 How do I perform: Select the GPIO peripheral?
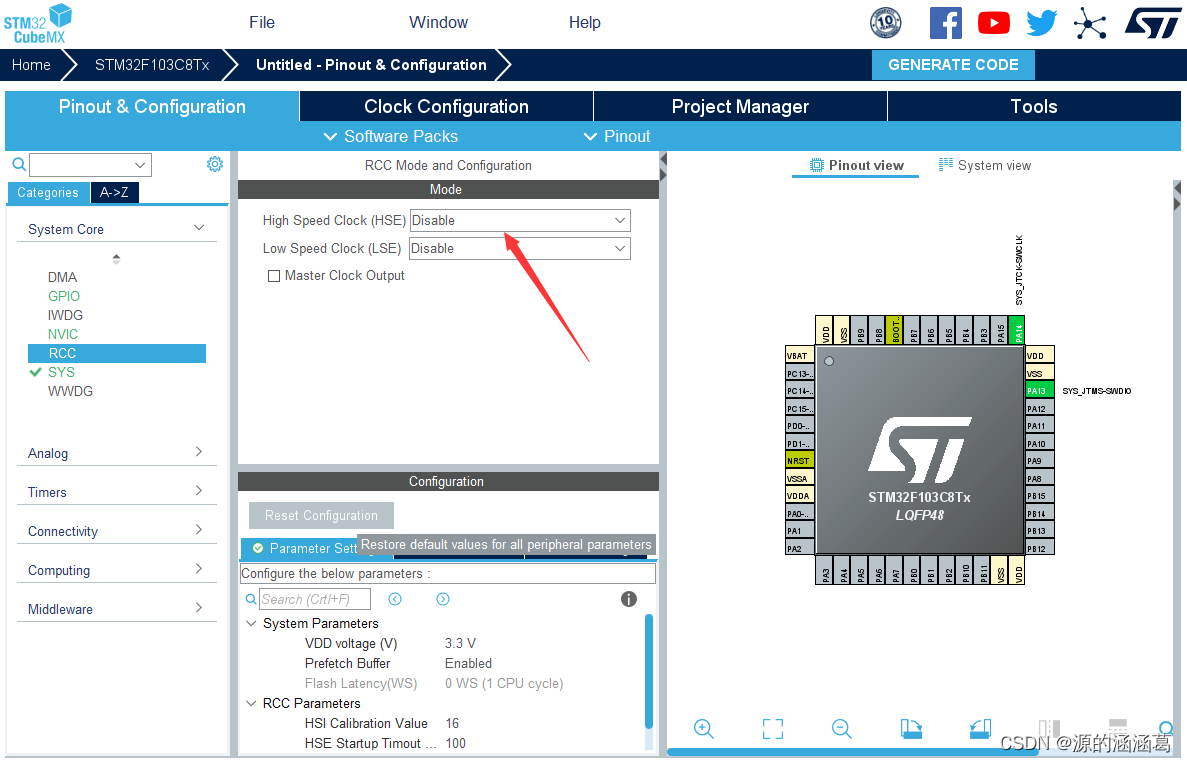click(x=64, y=296)
